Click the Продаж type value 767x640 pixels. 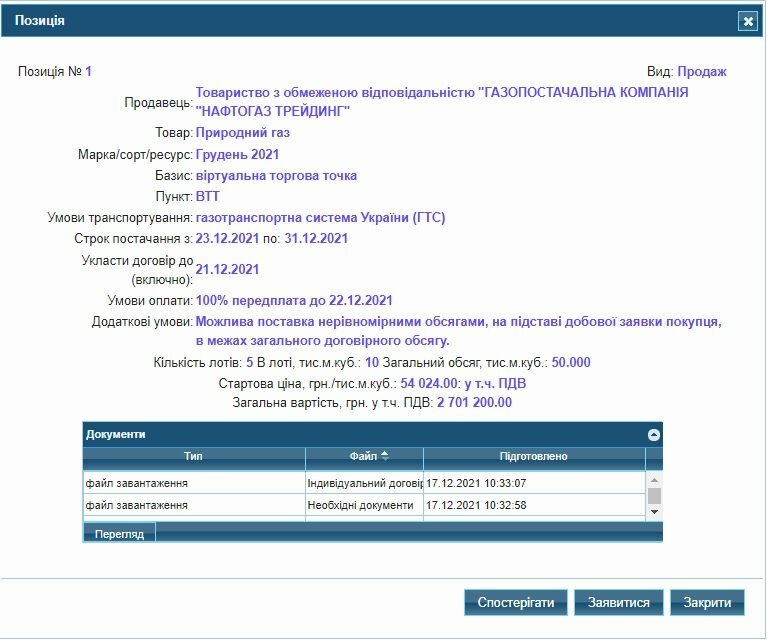[702, 71]
